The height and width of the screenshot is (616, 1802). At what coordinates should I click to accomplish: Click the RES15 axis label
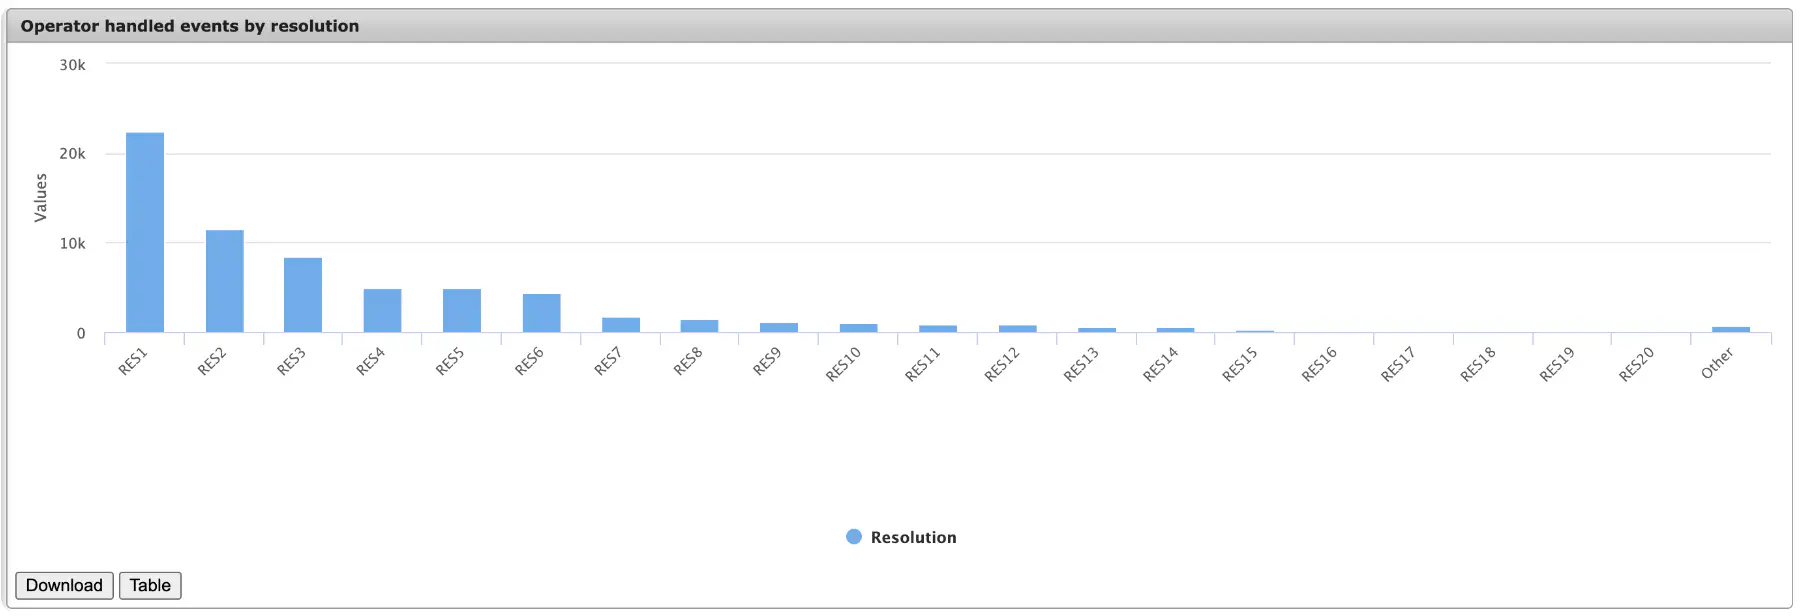click(x=1240, y=365)
